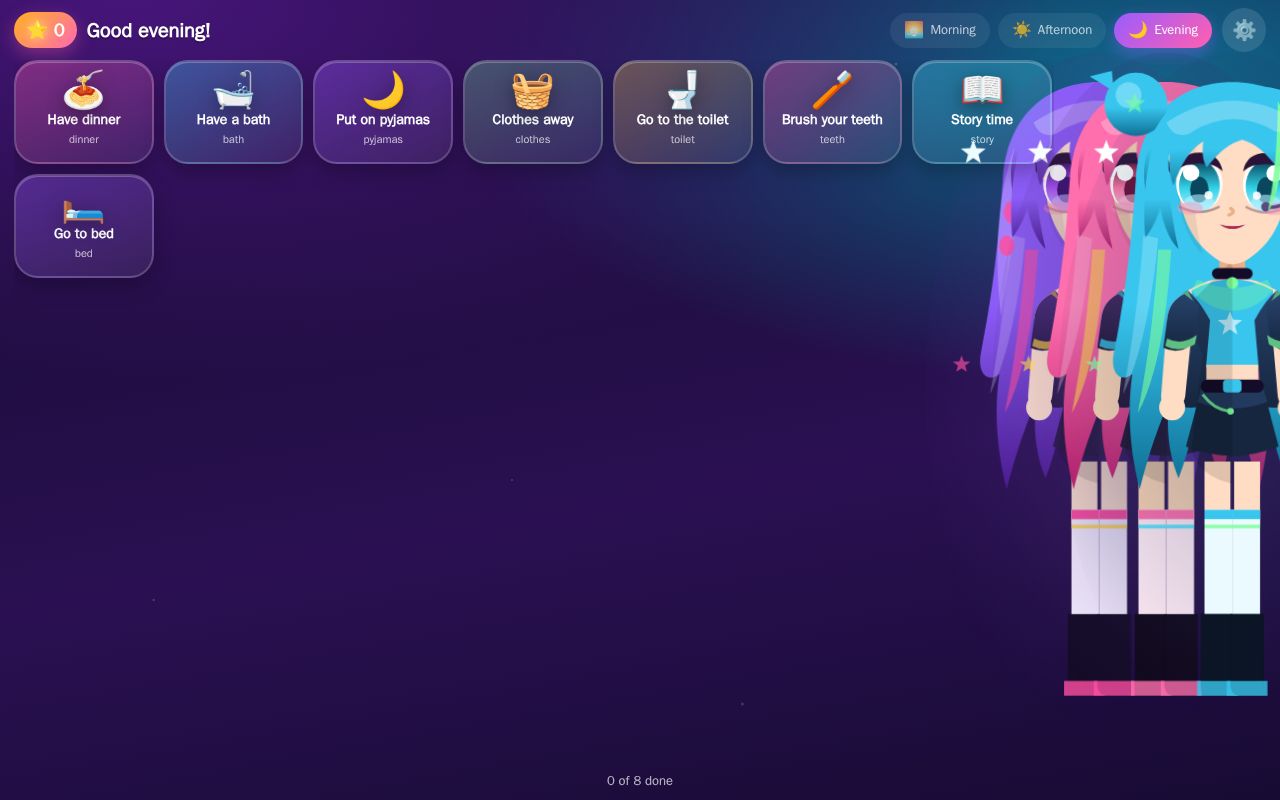The width and height of the screenshot is (1280, 800).
Task: Click the '0 of 8 done' progress text
Action: 640,781
